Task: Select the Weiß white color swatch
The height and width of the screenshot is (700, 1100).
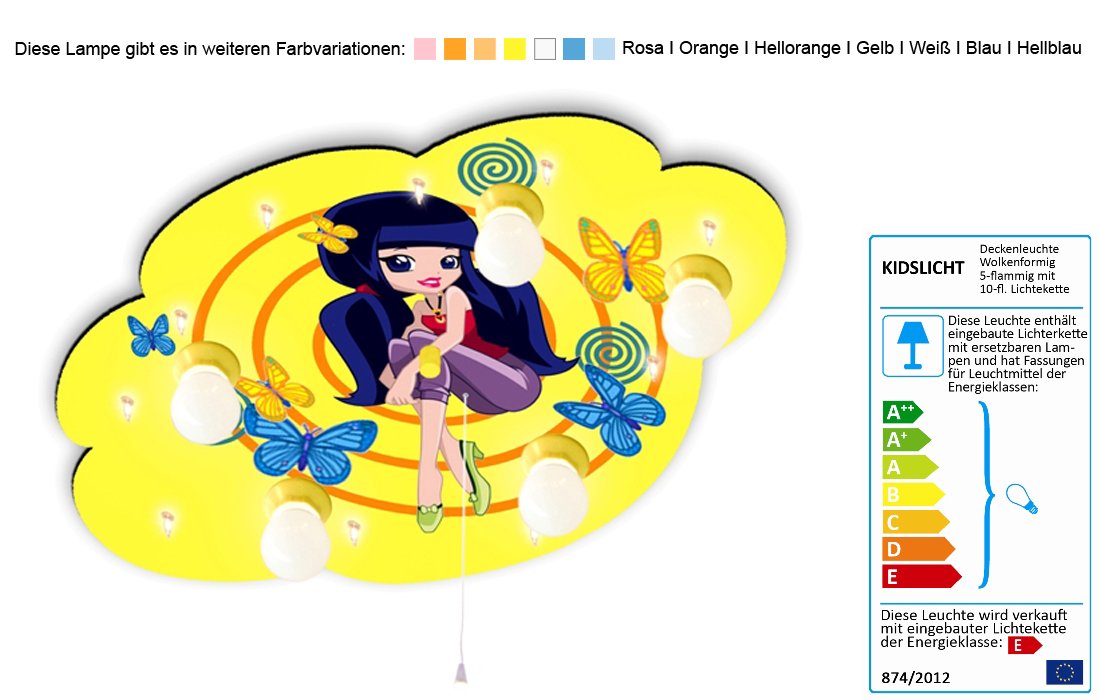Action: pyautogui.click(x=545, y=48)
